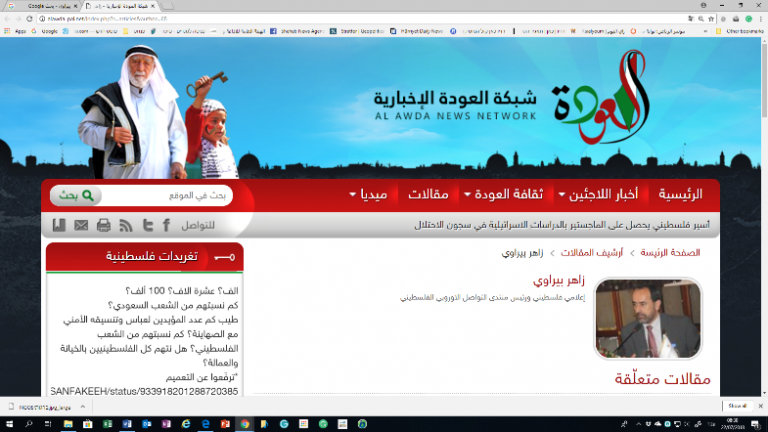Click the author portrait photo

648,318
